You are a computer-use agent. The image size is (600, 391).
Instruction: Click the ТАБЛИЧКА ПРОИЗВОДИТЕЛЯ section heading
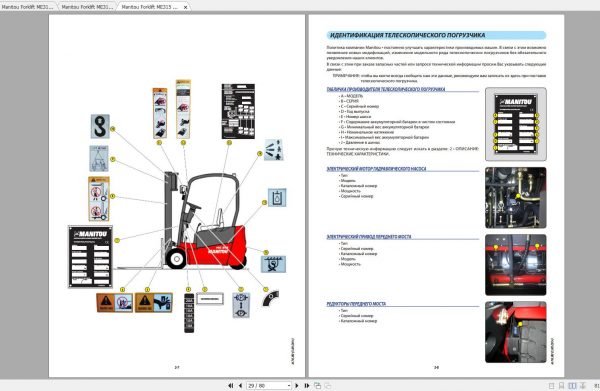point(386,89)
